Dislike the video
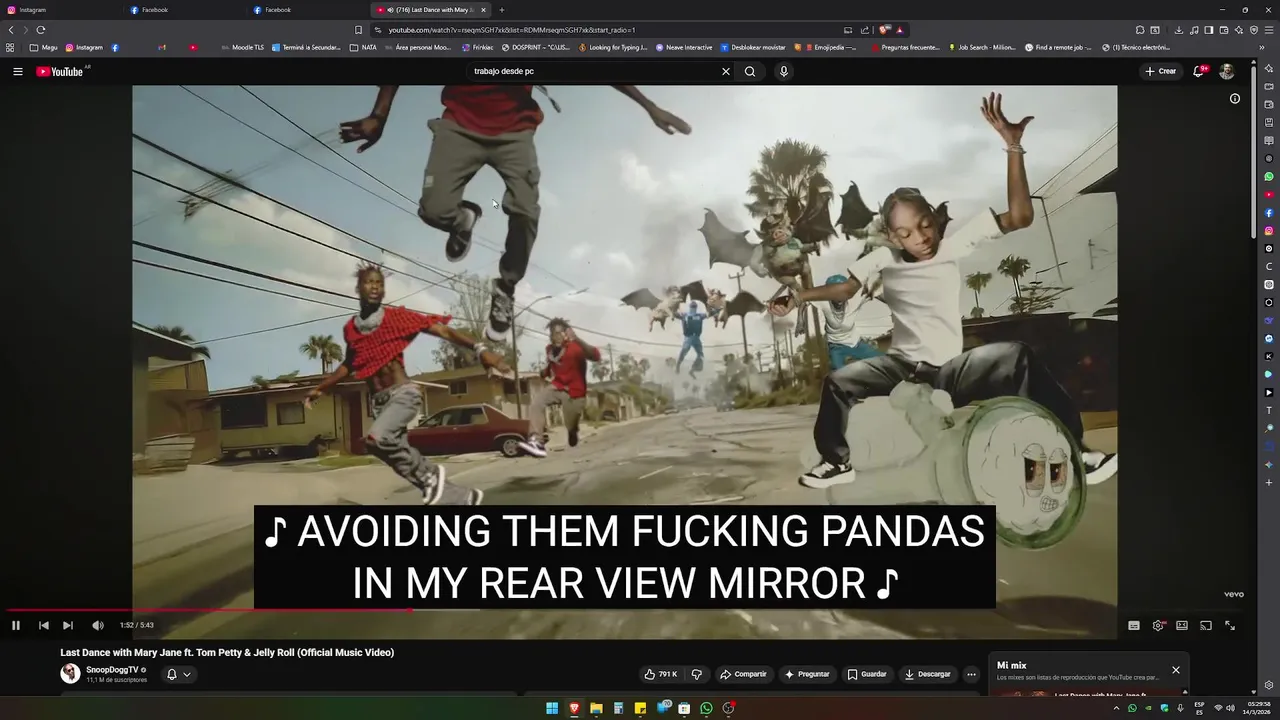 tap(697, 674)
